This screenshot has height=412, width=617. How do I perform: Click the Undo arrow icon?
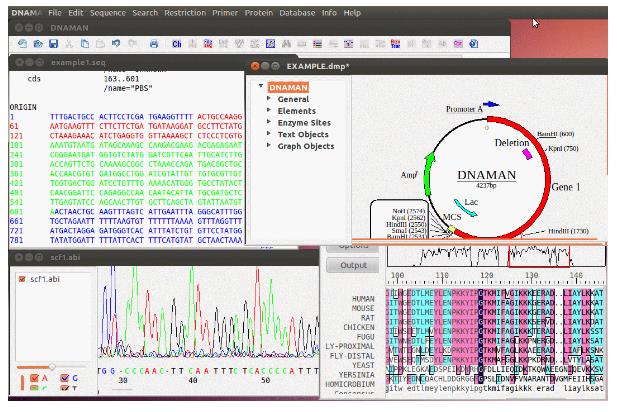point(116,44)
